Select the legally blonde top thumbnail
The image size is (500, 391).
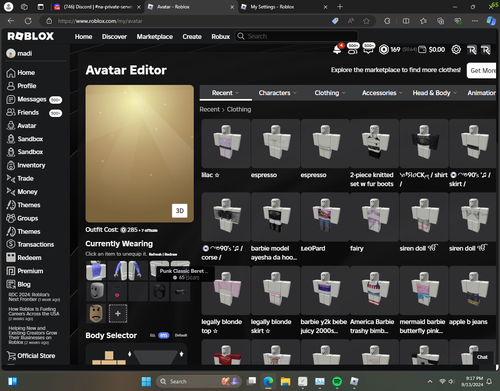pyautogui.click(x=226, y=290)
